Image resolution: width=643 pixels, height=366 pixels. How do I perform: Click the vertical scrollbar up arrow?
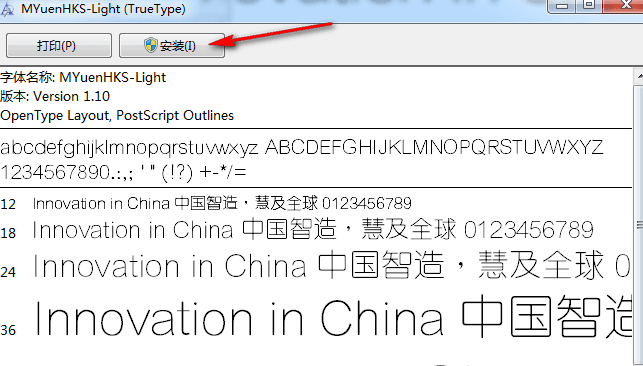click(x=639, y=76)
